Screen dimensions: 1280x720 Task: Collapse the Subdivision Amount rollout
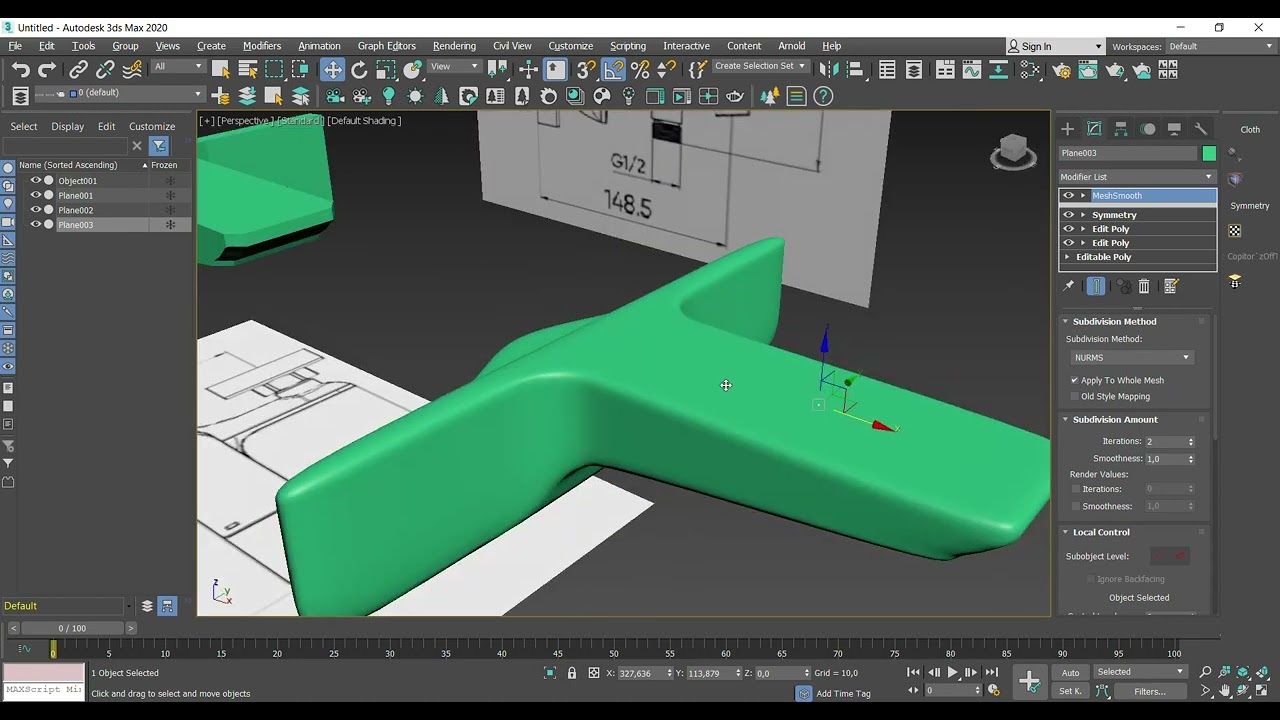coord(1115,420)
